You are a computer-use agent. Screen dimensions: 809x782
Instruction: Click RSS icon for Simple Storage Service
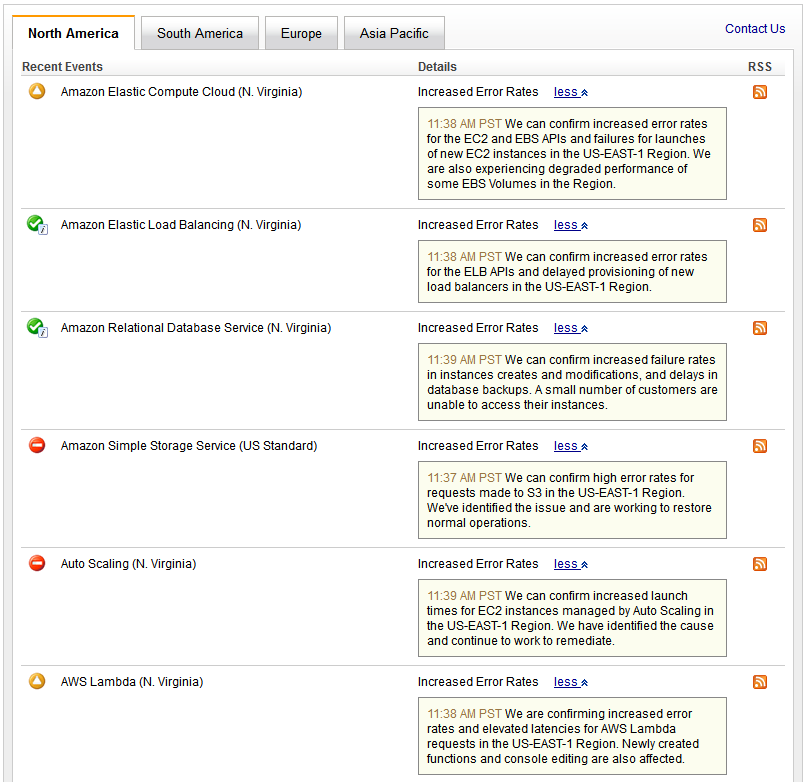(x=760, y=446)
